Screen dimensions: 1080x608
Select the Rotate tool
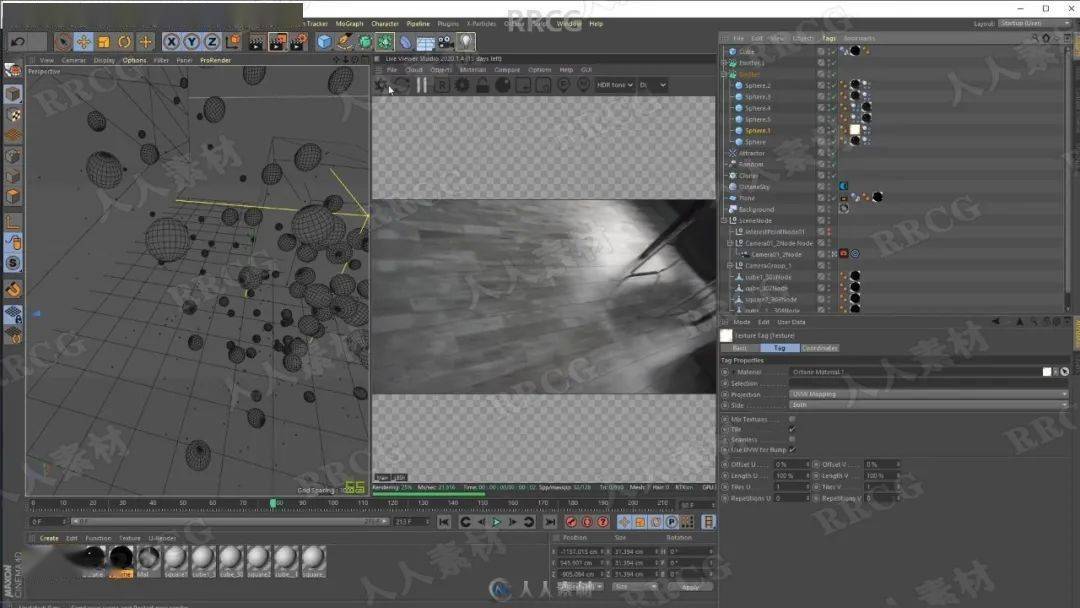click(x=124, y=42)
